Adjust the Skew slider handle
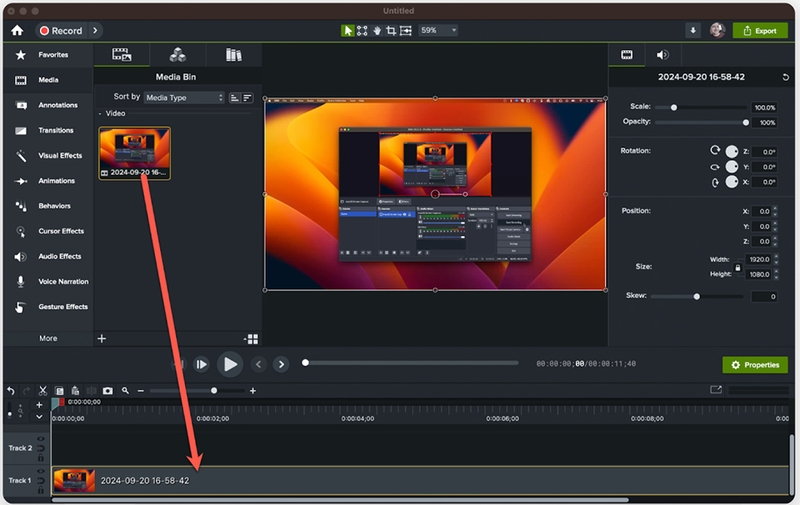The width and height of the screenshot is (800, 505). 696,296
